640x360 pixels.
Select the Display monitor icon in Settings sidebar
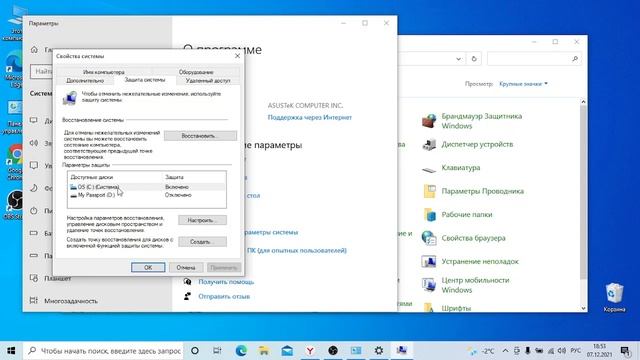coord(34,120)
